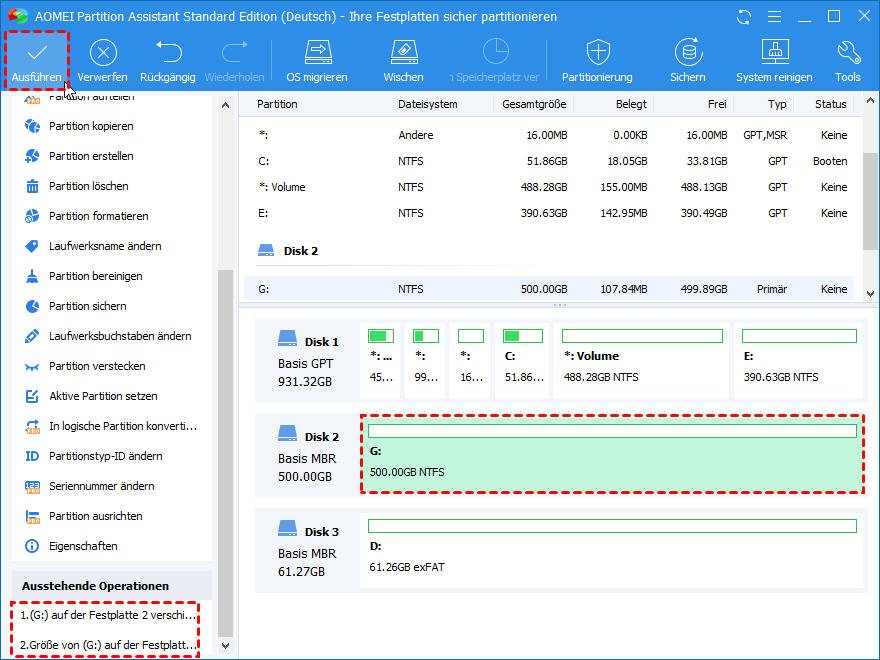880x660 pixels.
Task: Sort by Partition column header
Action: pyautogui.click(x=277, y=104)
